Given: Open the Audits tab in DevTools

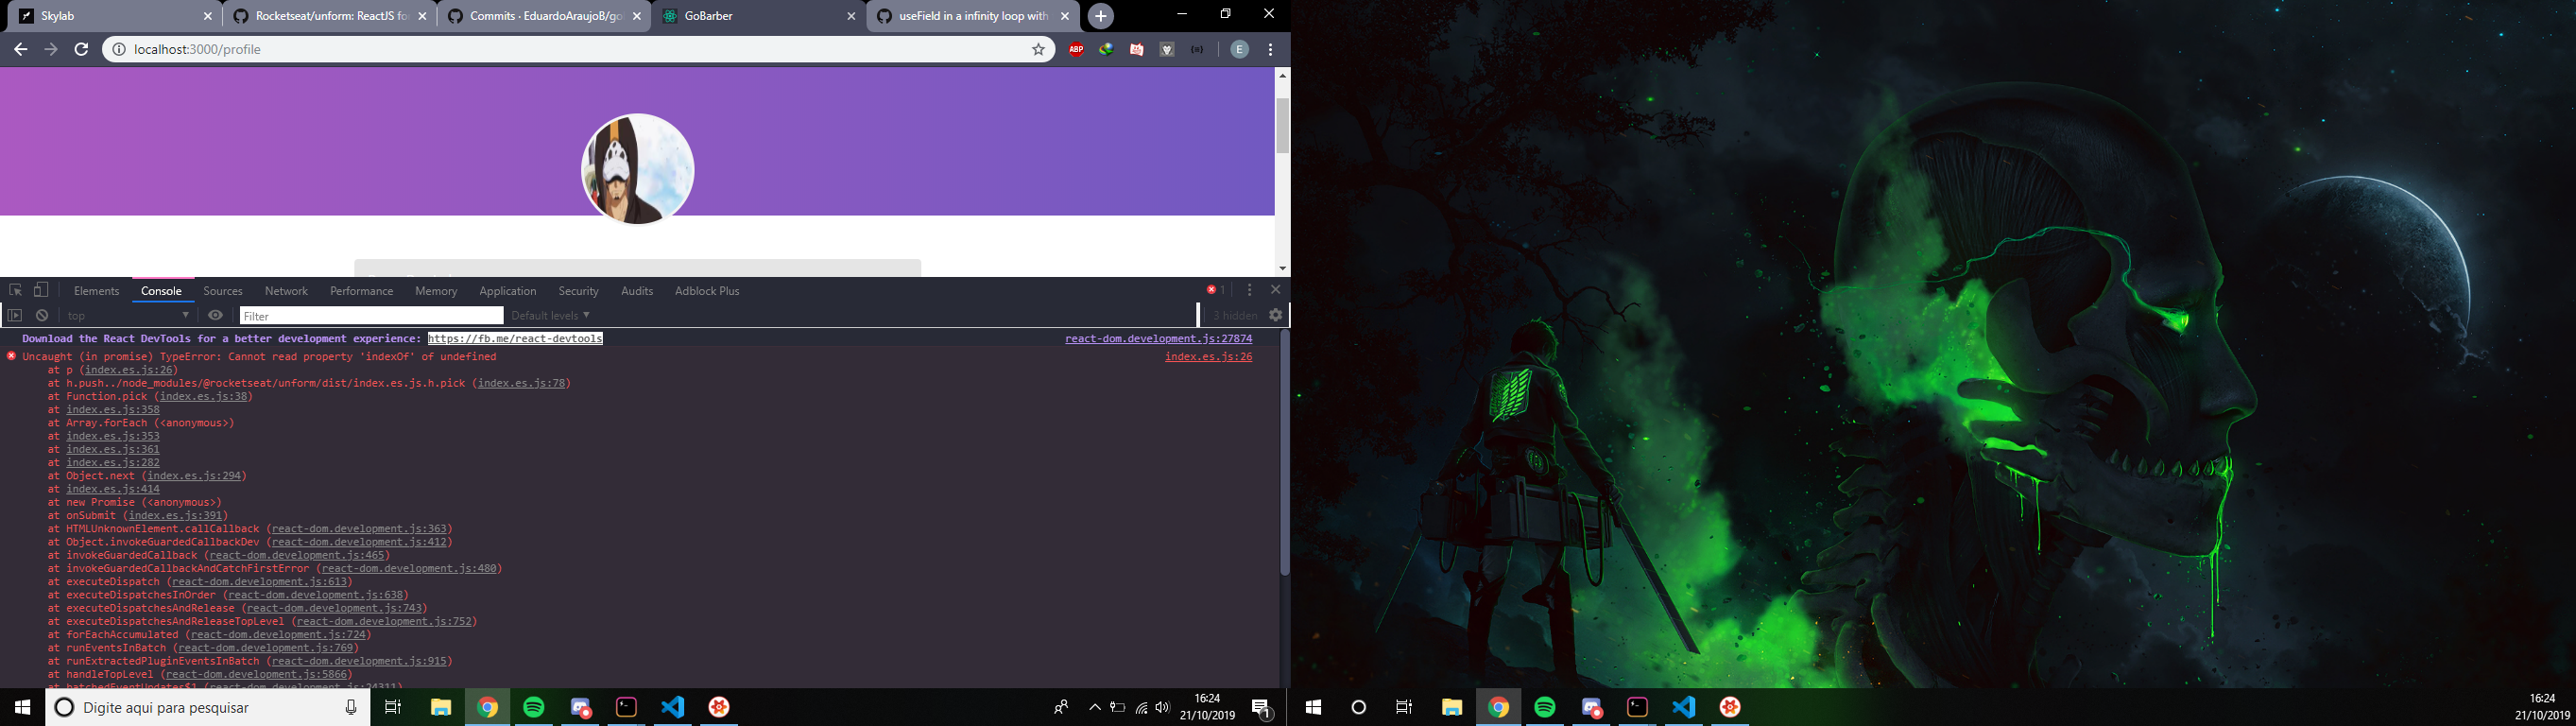Looking at the screenshot, I should coord(637,291).
